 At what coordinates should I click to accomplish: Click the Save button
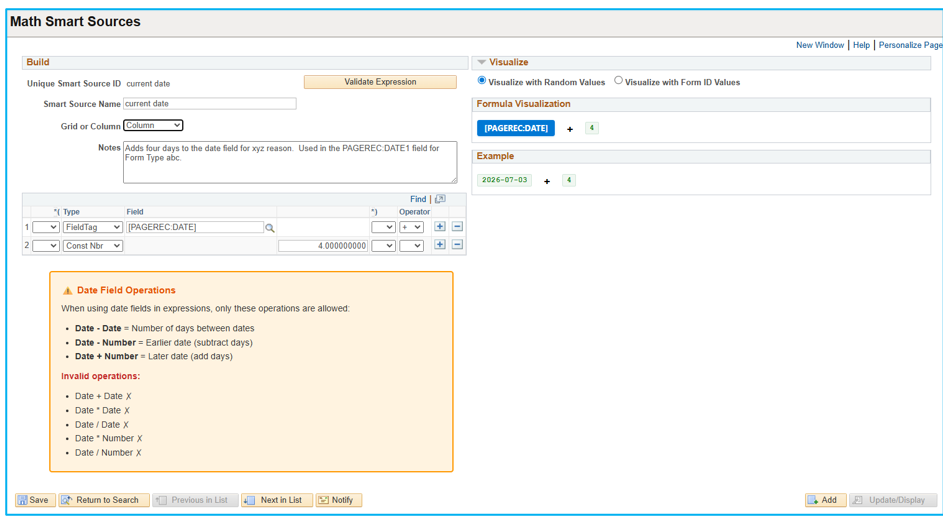click(35, 500)
